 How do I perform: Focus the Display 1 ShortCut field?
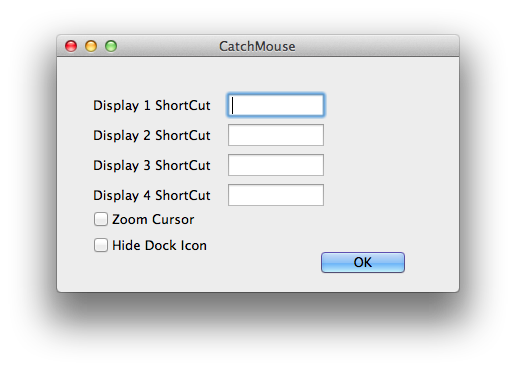276,105
